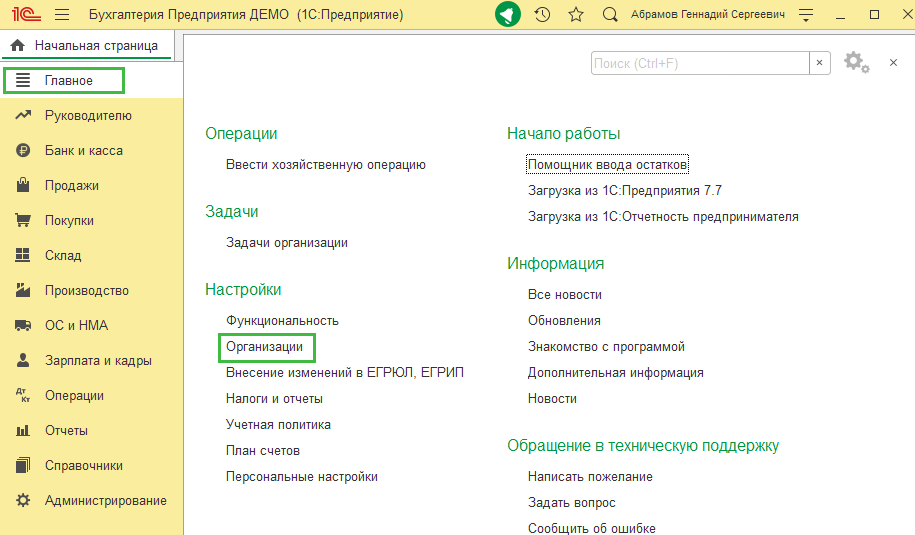The width and height of the screenshot is (915, 535).
Task: Open the Организации settings link
Action: 265,346
